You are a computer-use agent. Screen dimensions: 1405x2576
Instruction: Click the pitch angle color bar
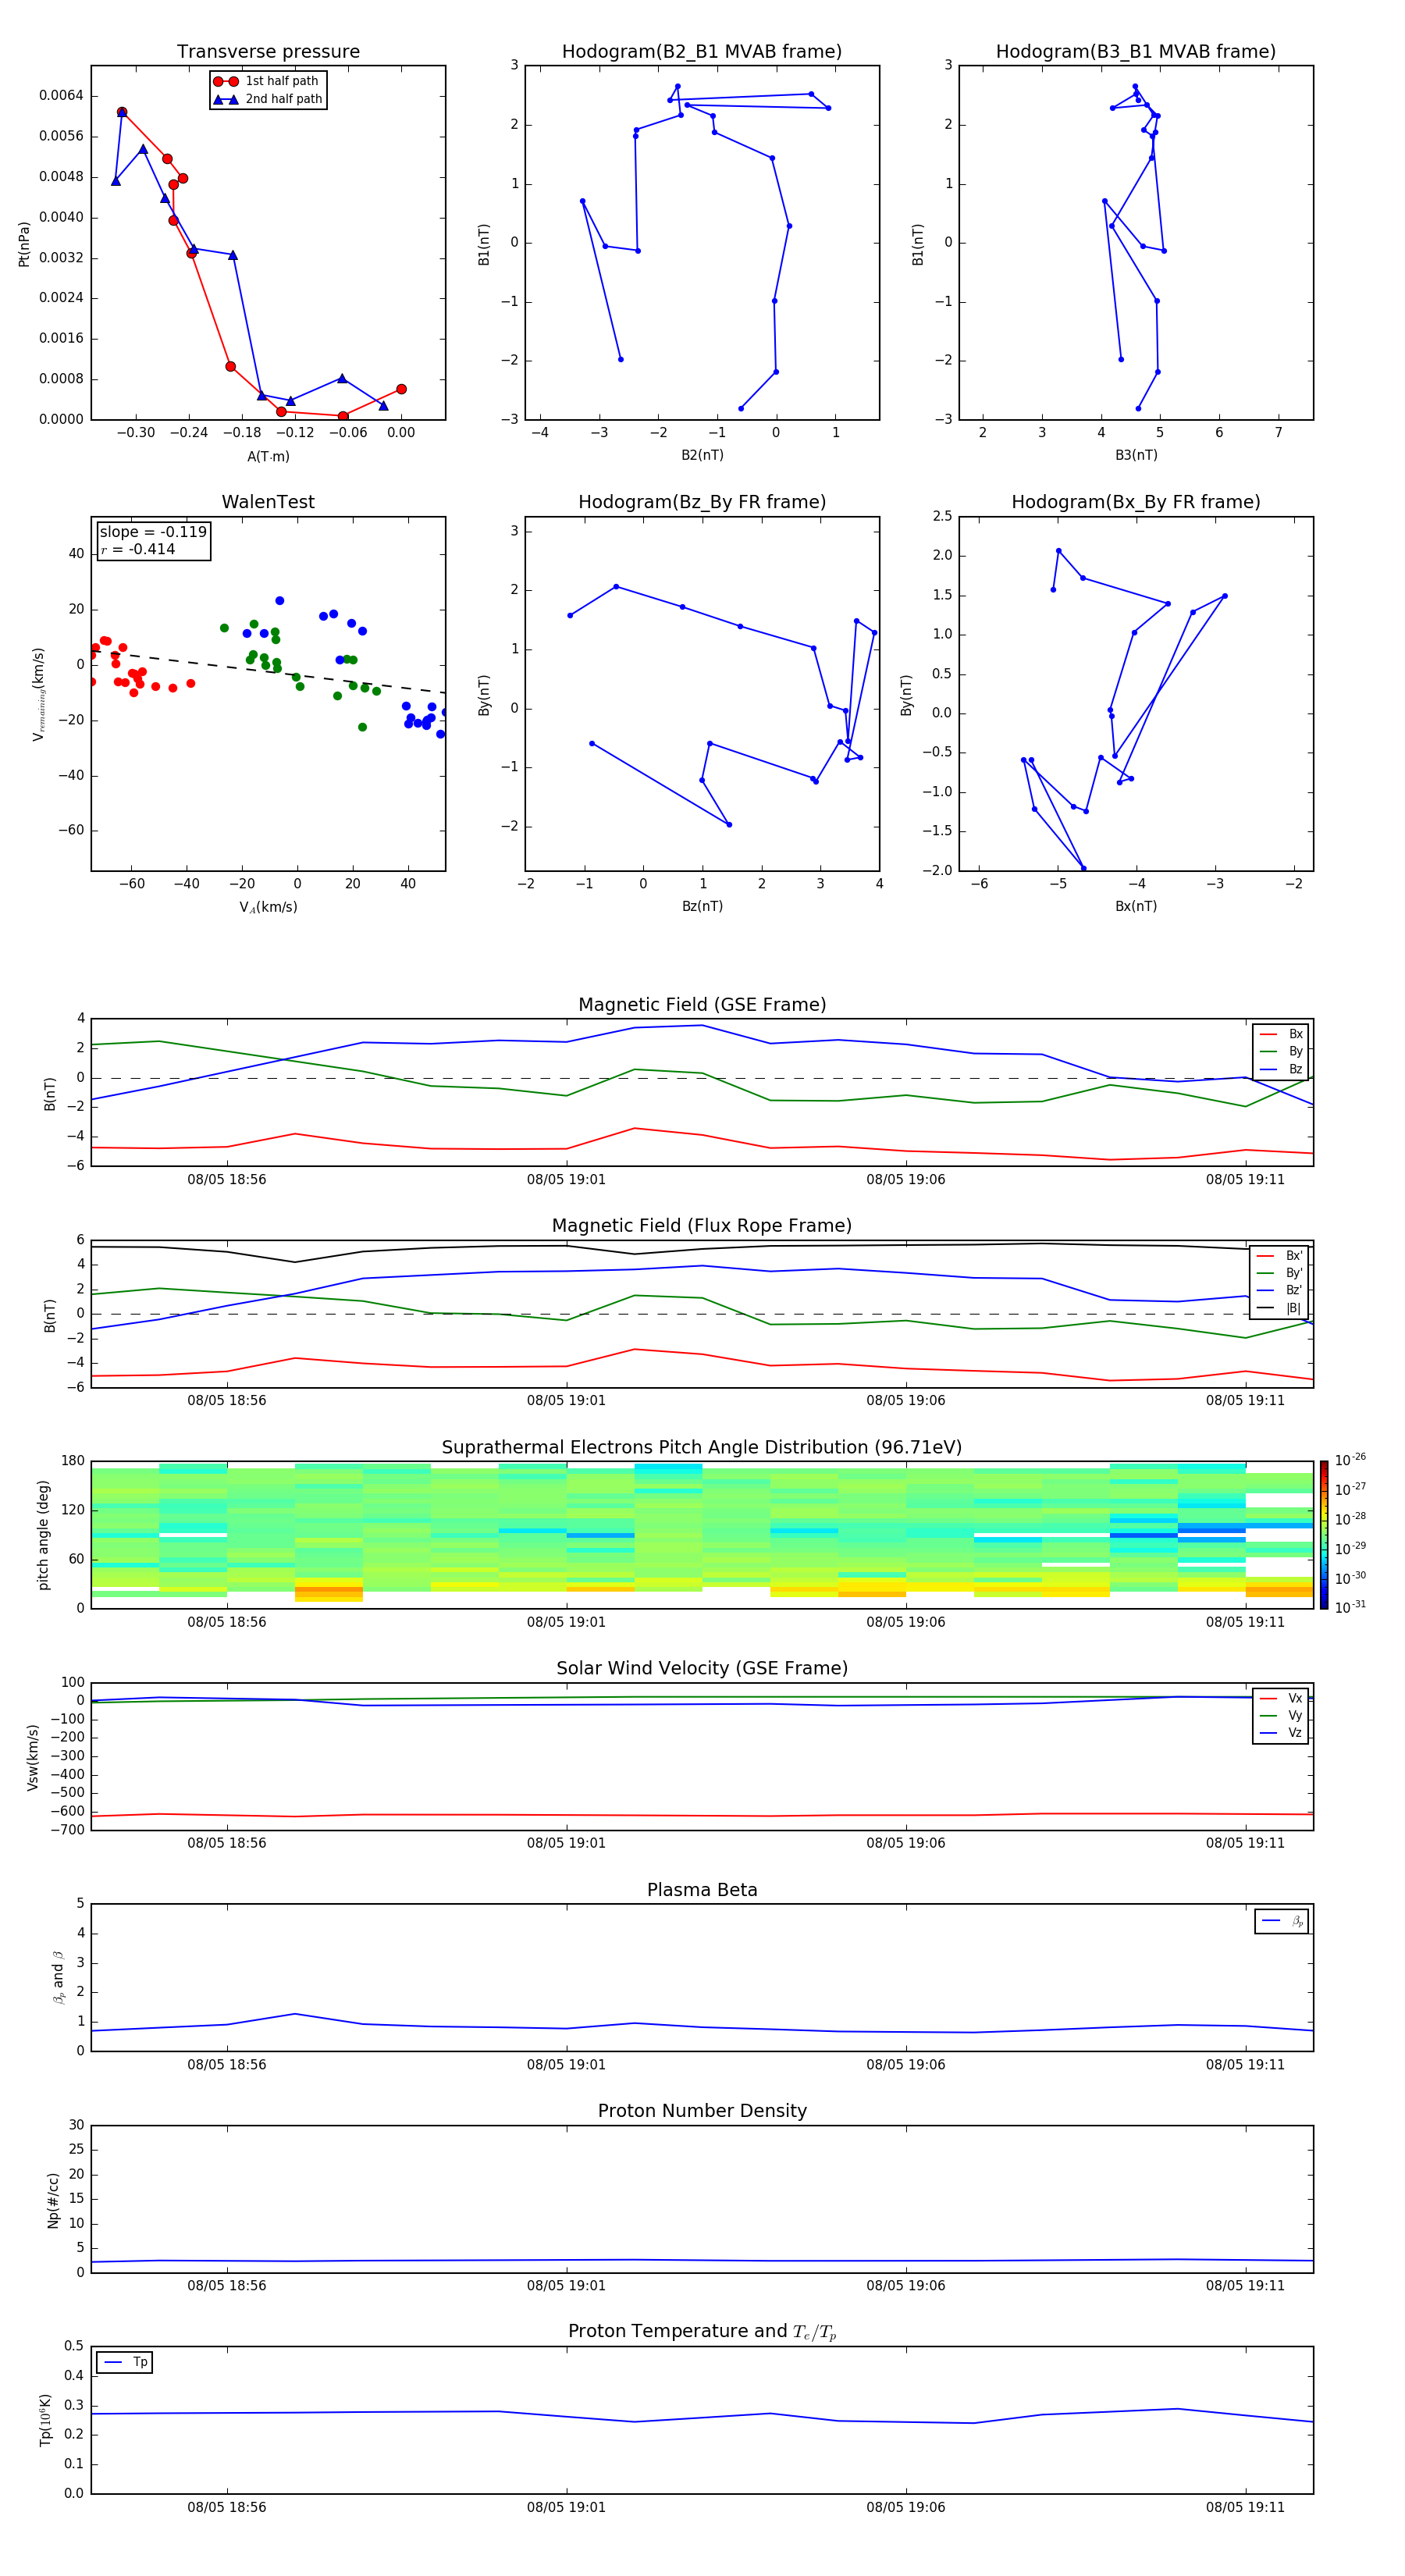click(x=1324, y=1535)
